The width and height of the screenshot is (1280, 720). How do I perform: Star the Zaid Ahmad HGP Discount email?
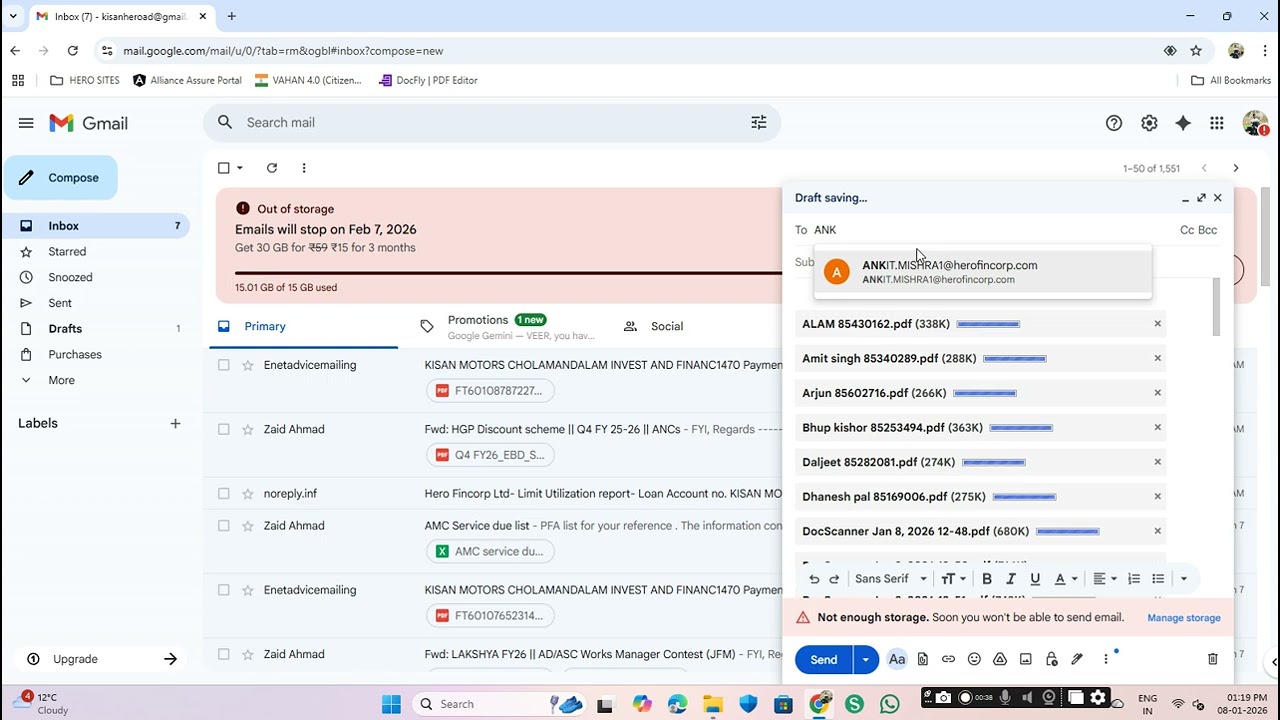coord(248,429)
